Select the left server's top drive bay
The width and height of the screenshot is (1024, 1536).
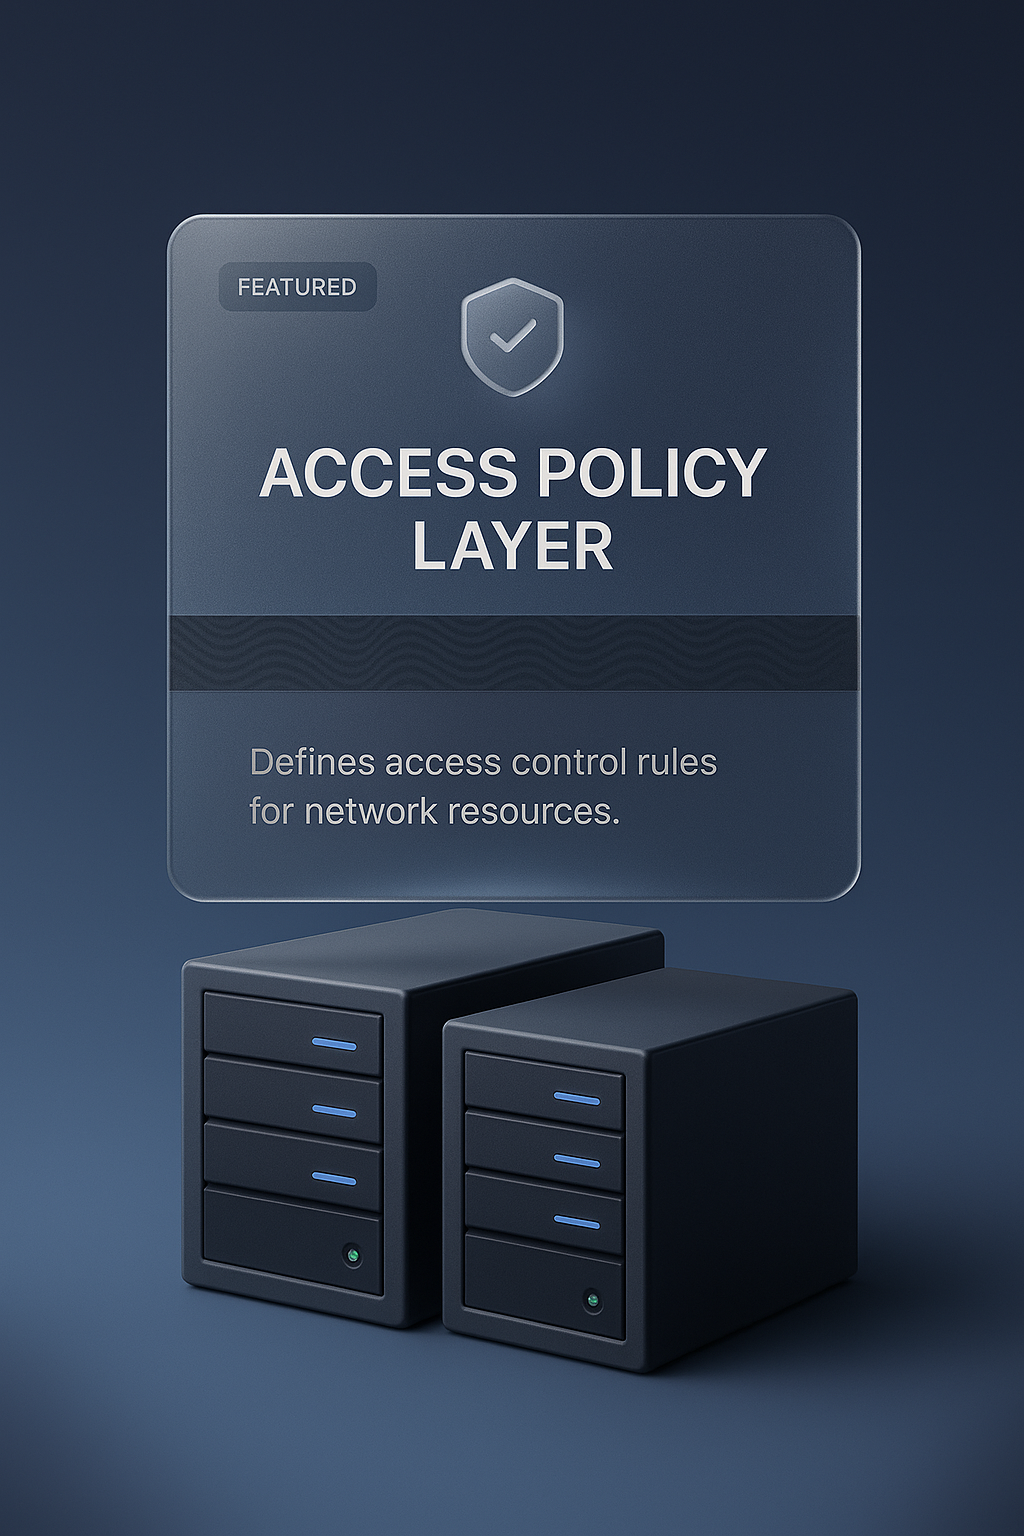coord(292,1033)
